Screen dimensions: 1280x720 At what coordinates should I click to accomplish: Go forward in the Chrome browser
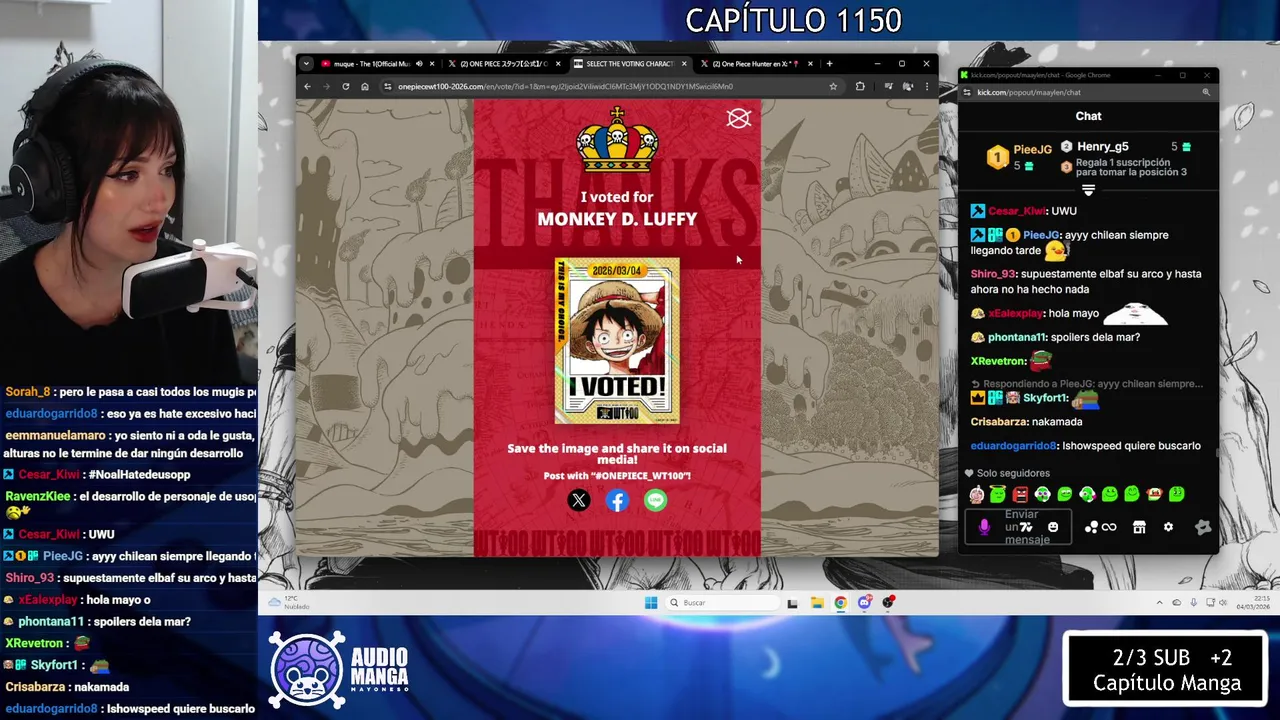[326, 86]
